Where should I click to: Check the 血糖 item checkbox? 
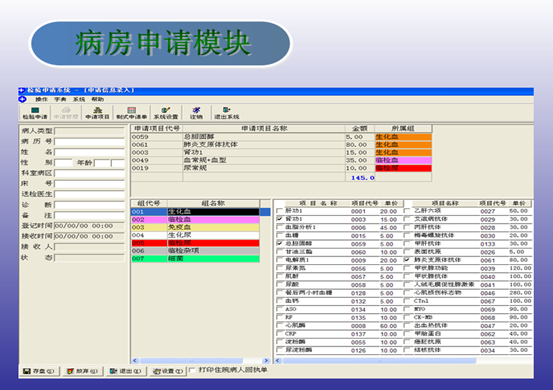coord(280,235)
